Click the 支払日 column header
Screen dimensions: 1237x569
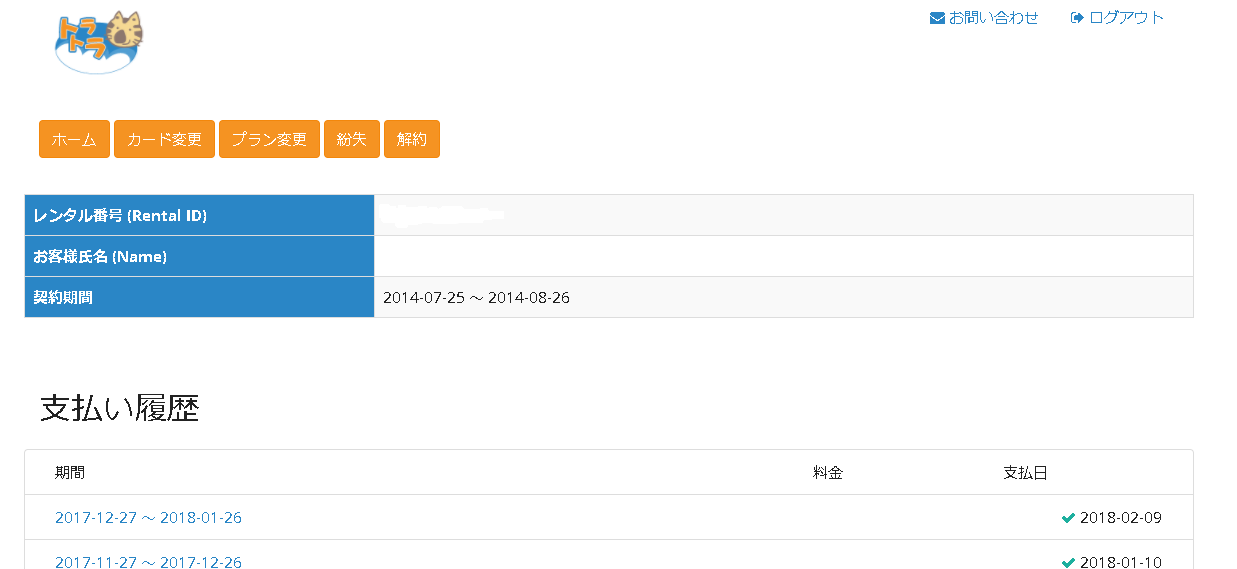[1025, 473]
